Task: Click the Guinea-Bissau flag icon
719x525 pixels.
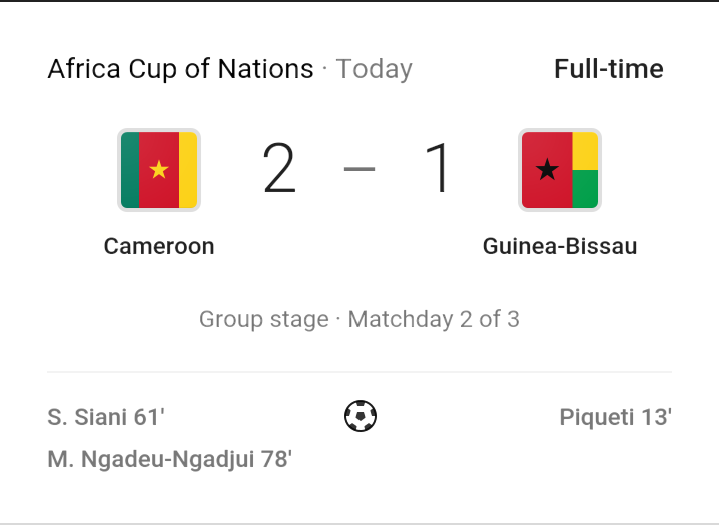Action: (x=560, y=170)
